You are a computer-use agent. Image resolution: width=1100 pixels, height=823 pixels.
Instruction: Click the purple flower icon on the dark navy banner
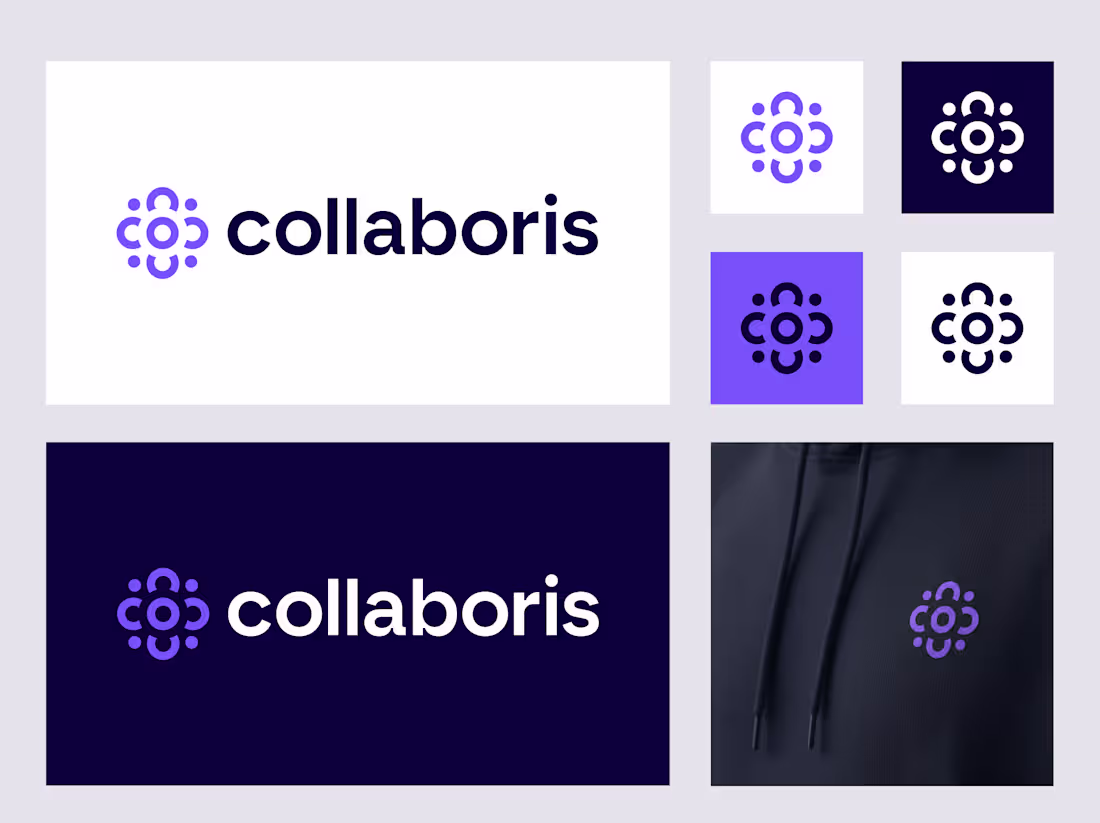point(163,614)
